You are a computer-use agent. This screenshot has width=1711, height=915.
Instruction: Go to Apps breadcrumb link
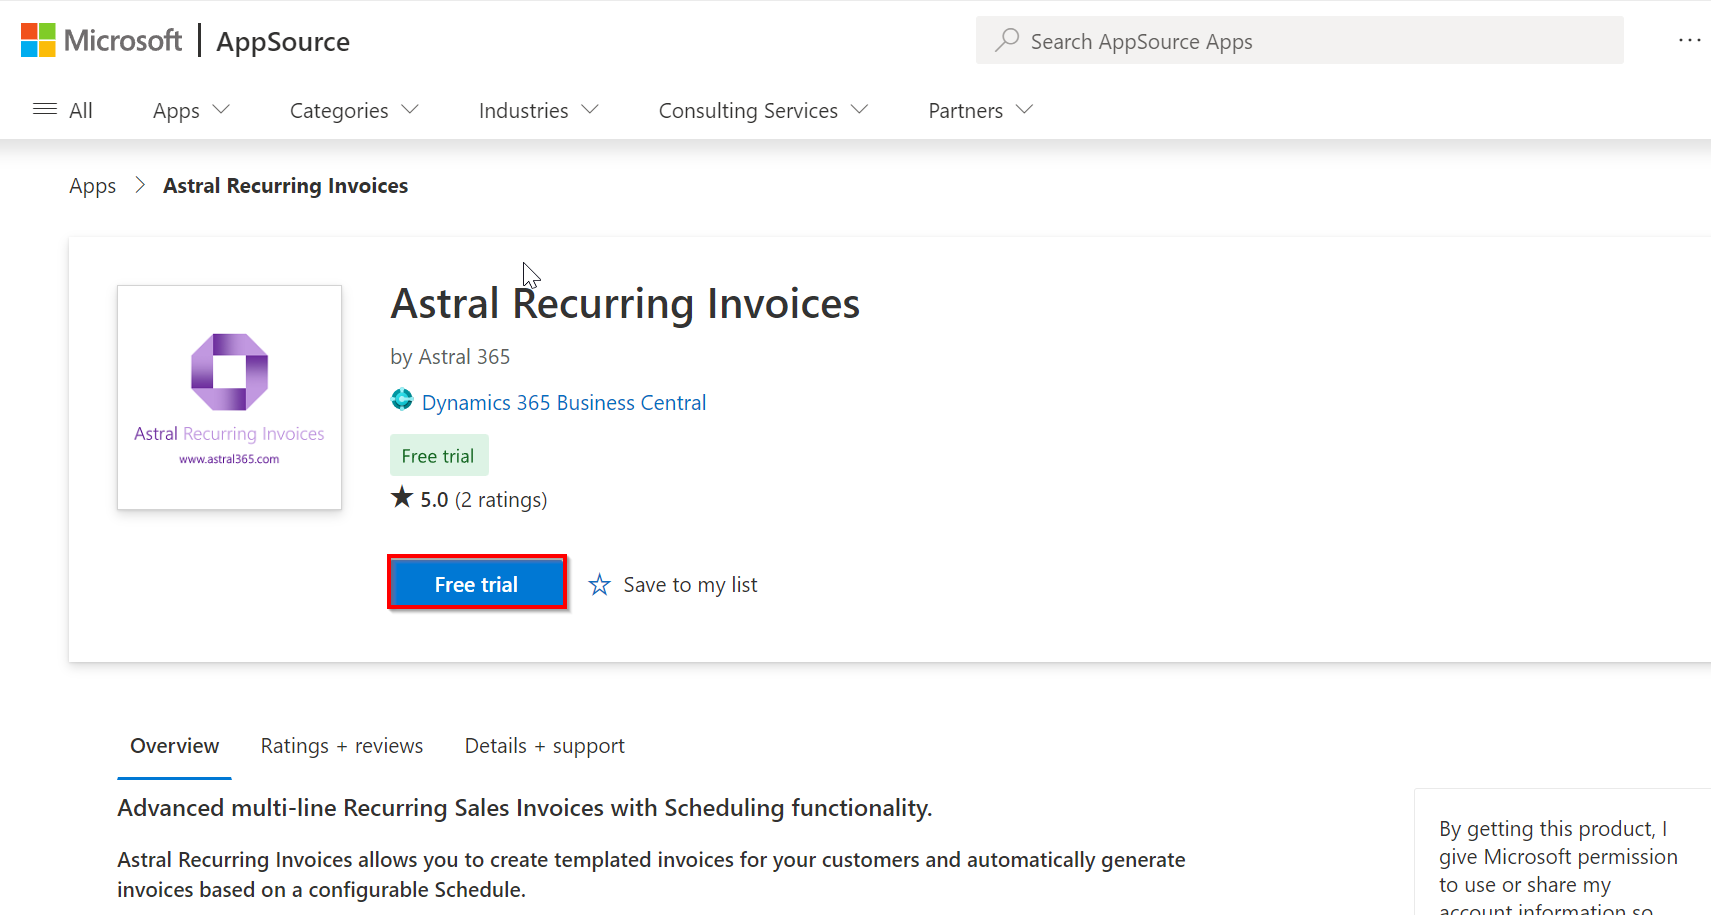coord(92,186)
